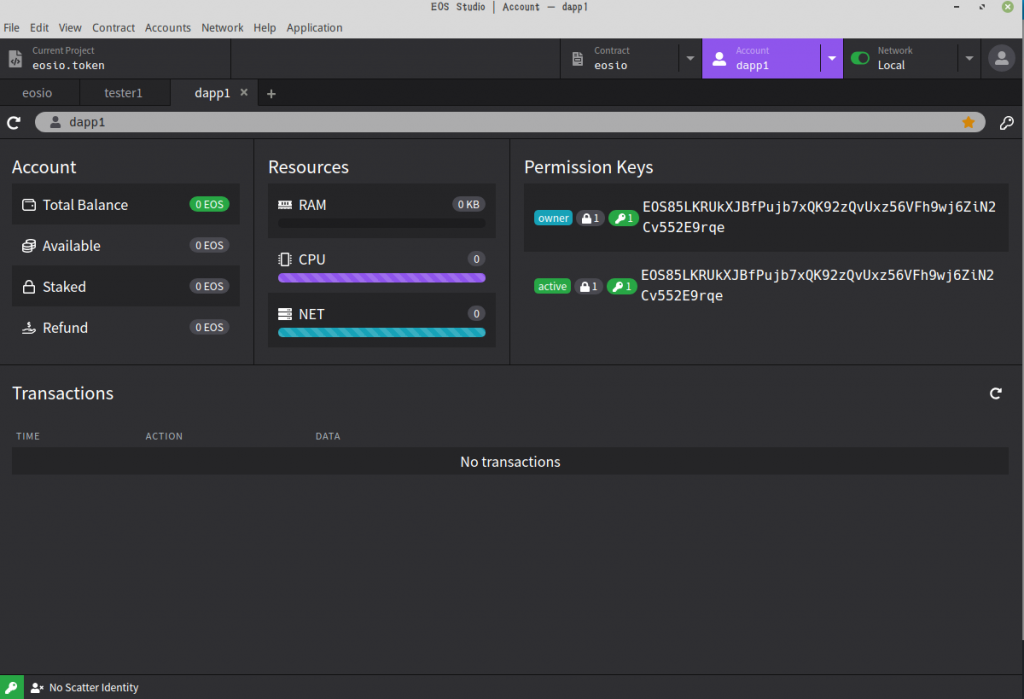
Task: Open the File menu
Action: [11, 27]
